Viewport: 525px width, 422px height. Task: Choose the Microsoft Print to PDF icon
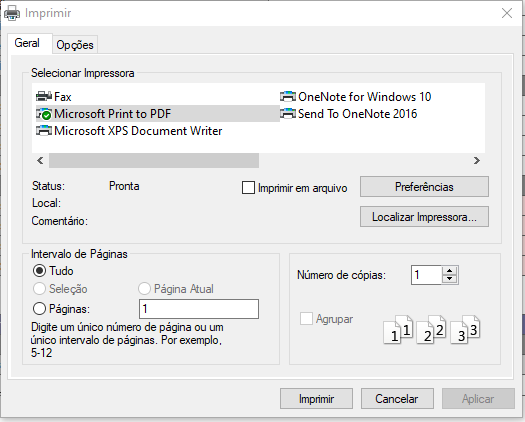point(44,114)
